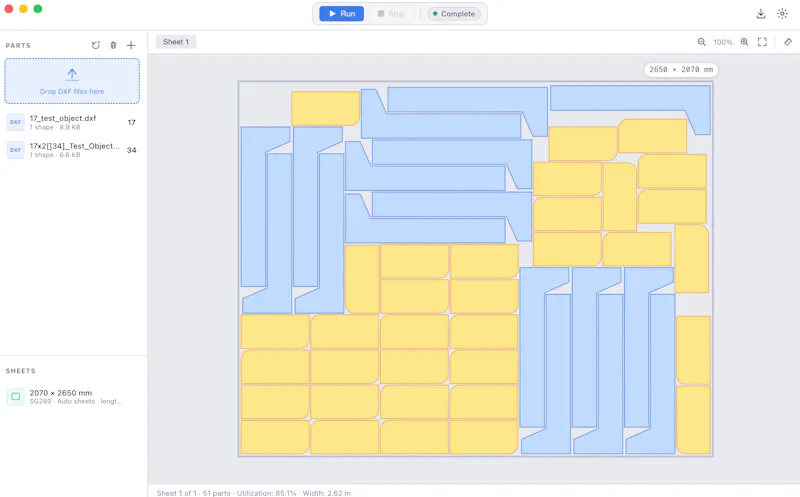Click the PARTS panel heading
Screen dimensions: 800x497
(18, 45)
